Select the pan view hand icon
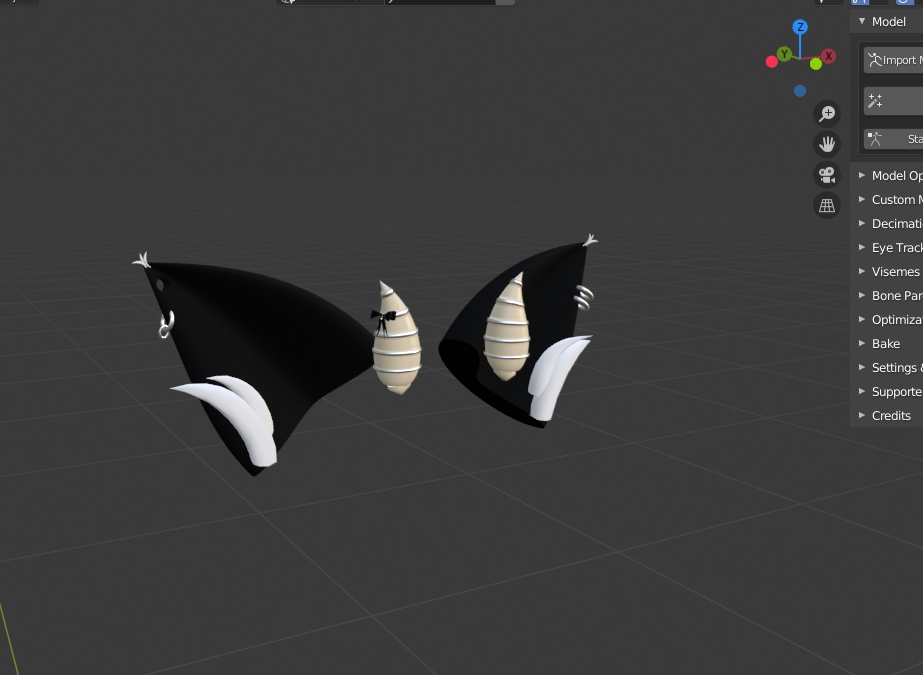 coord(827,144)
